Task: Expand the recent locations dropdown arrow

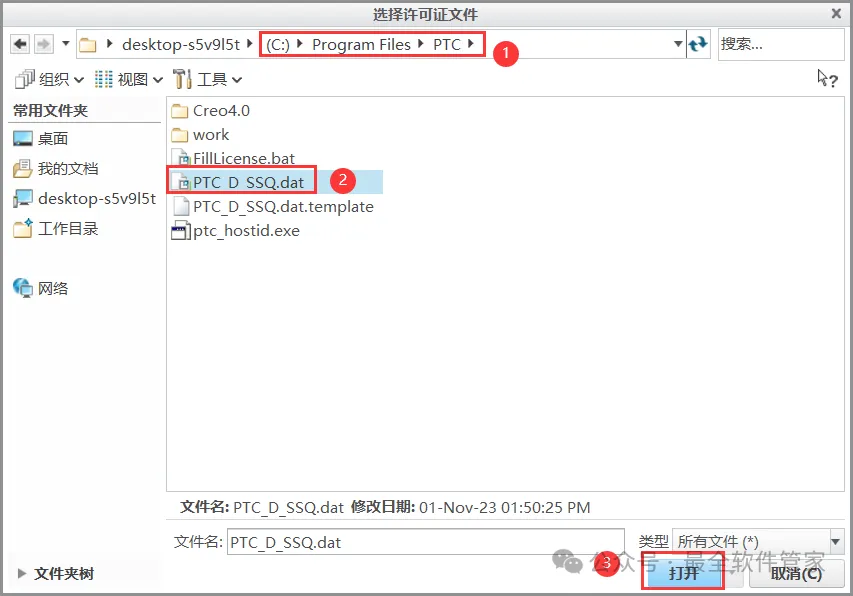Action: [66, 43]
